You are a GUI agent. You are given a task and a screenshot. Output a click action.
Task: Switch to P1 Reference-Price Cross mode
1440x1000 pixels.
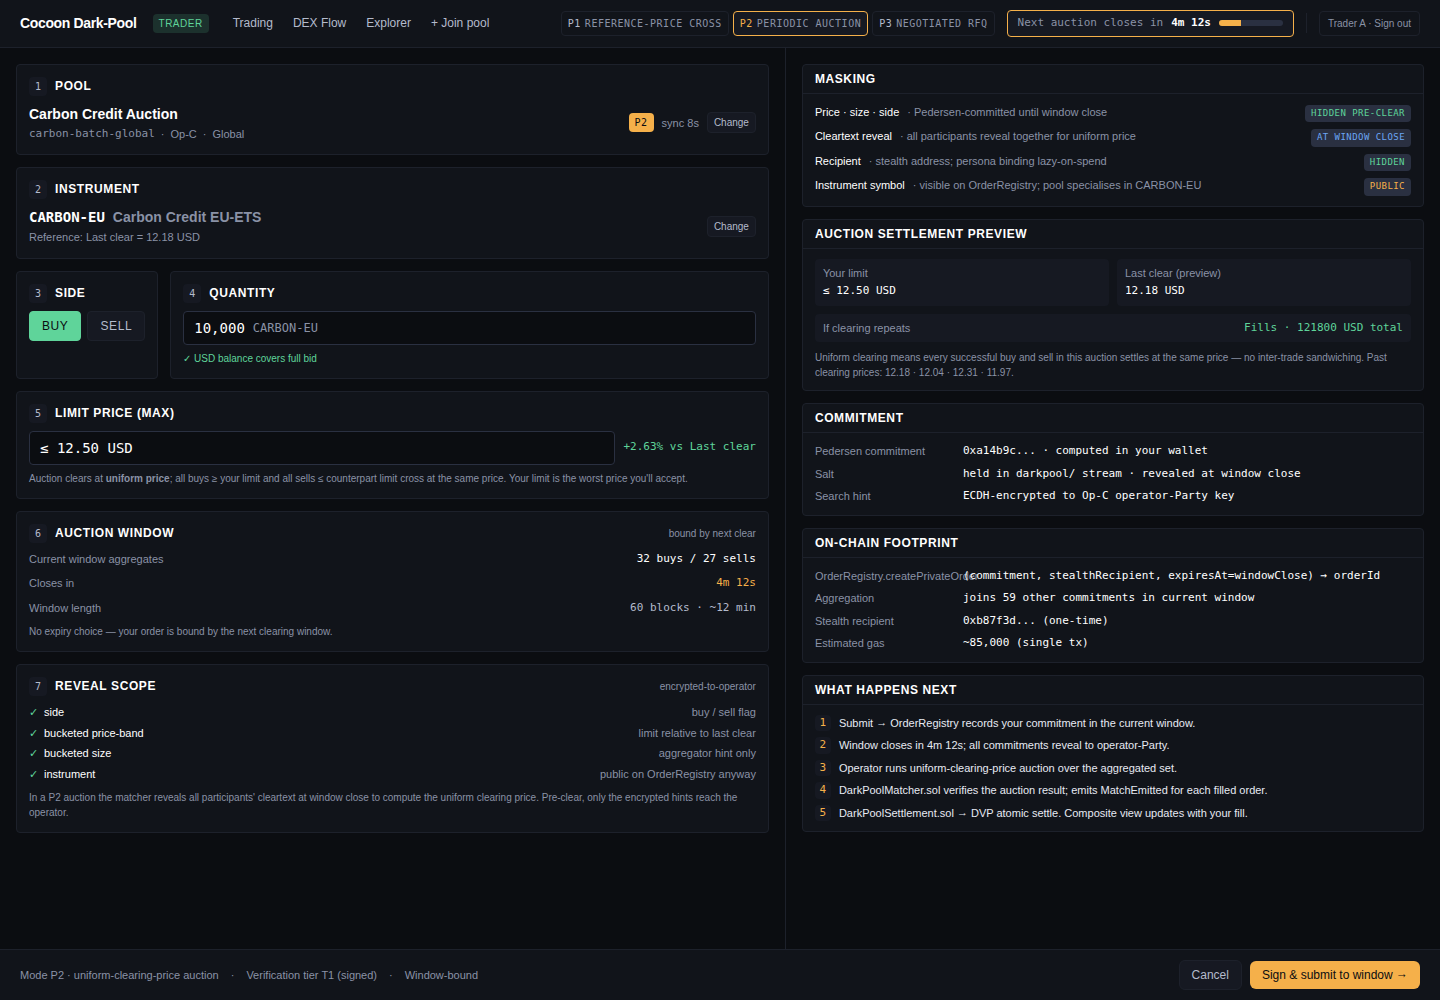pos(644,23)
